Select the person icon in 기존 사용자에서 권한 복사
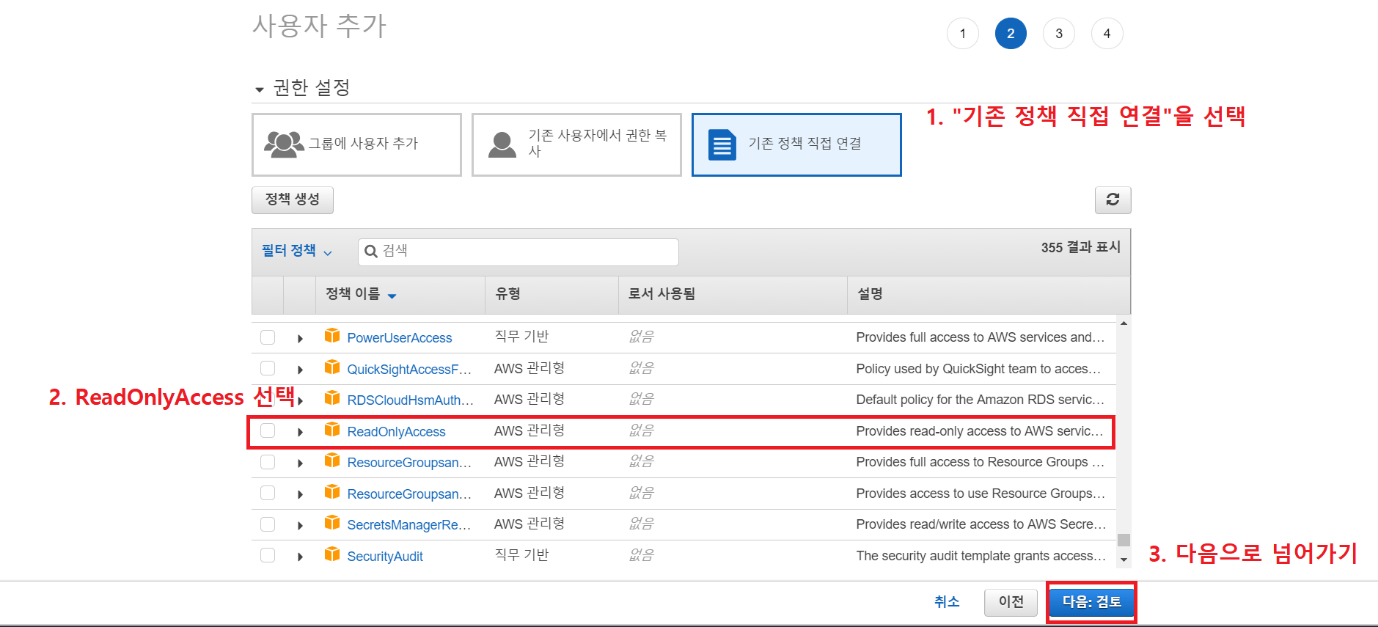This screenshot has width=1378, height=627. click(x=502, y=144)
